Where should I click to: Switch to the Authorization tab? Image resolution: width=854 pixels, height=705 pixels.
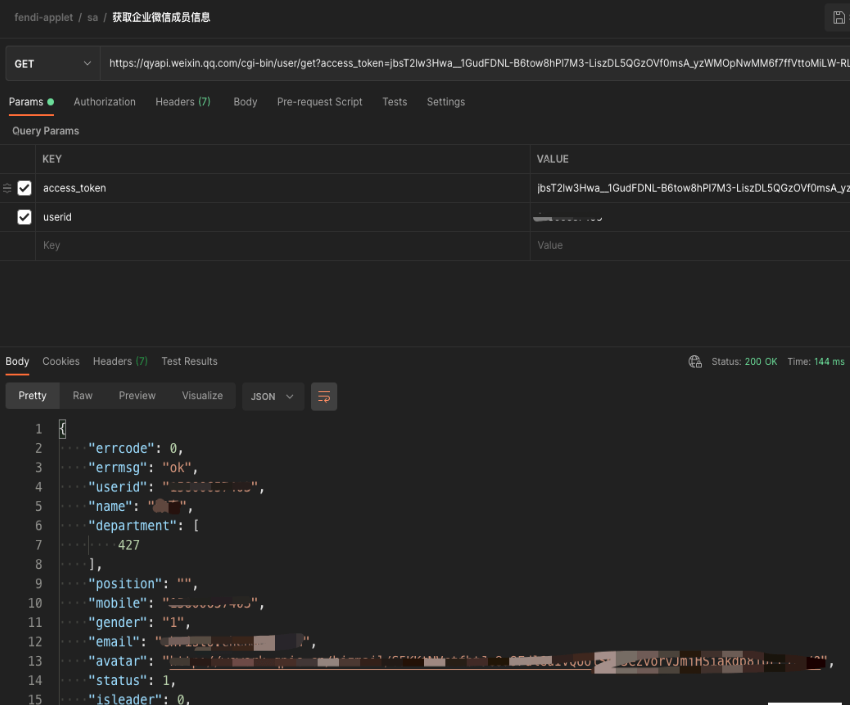(x=105, y=102)
